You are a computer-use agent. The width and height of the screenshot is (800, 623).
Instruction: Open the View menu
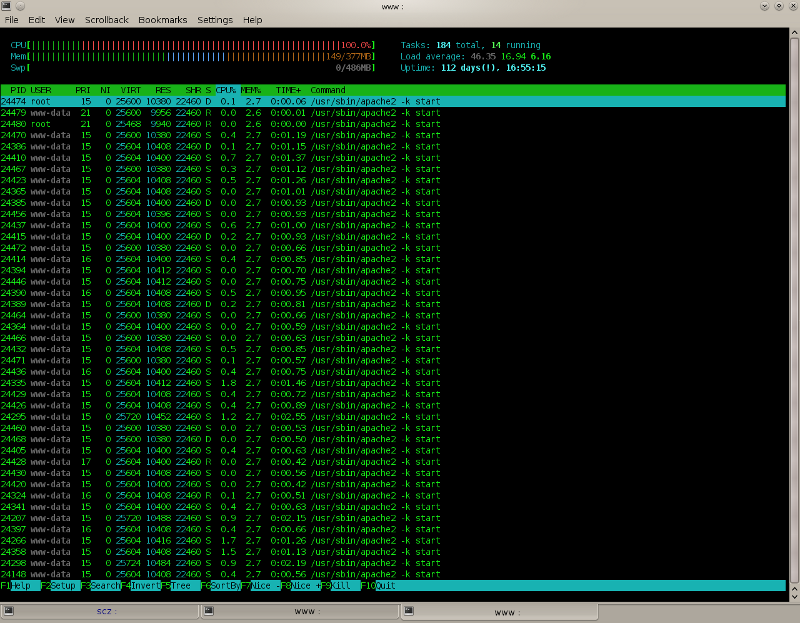(65, 20)
